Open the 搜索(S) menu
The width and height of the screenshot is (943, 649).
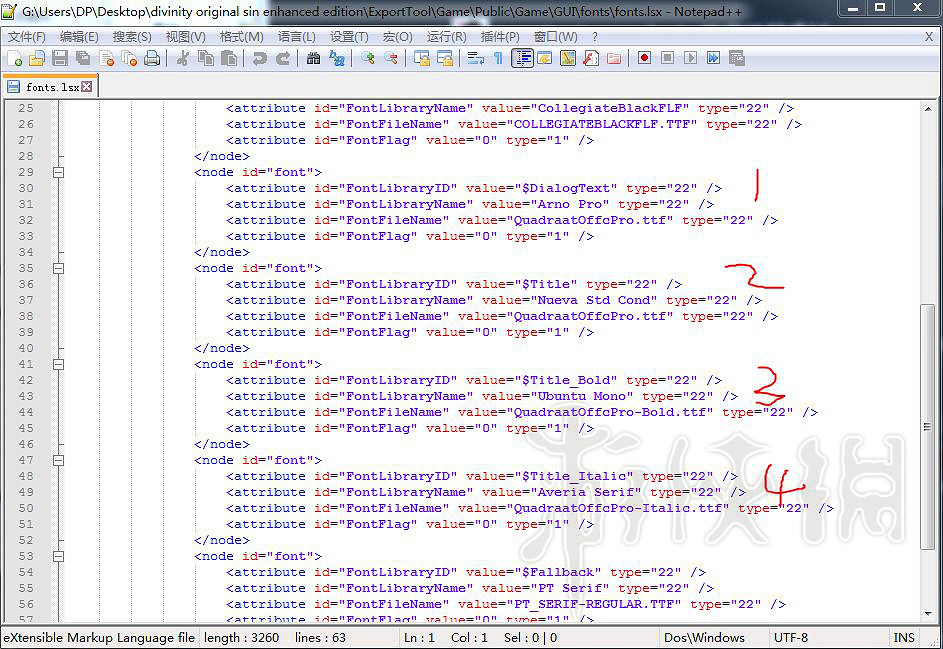(x=132, y=37)
